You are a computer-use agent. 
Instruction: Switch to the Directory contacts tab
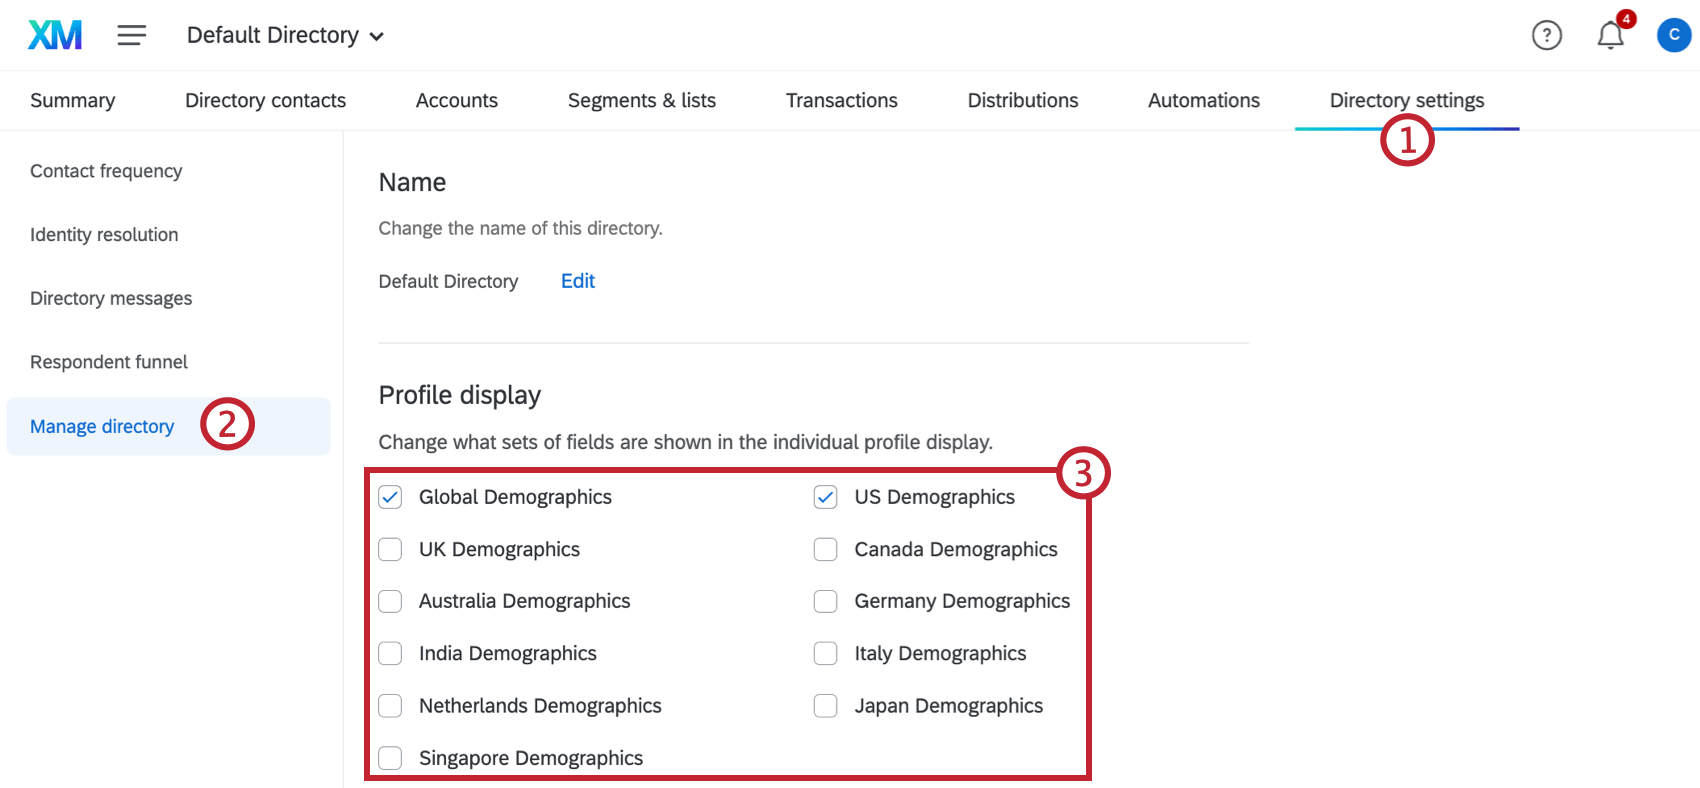[x=265, y=100]
